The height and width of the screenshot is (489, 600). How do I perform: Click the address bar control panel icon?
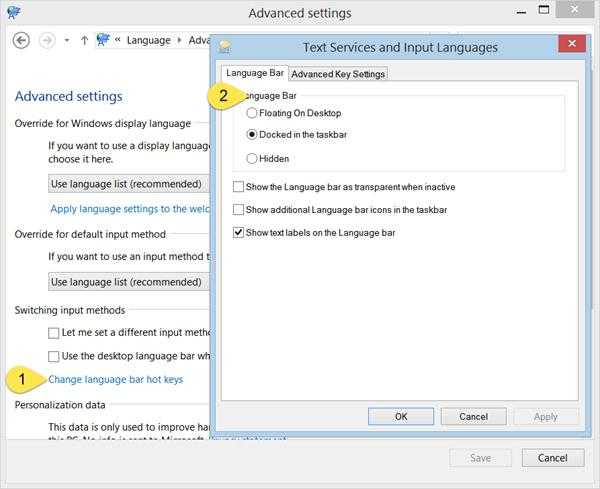tap(103, 39)
